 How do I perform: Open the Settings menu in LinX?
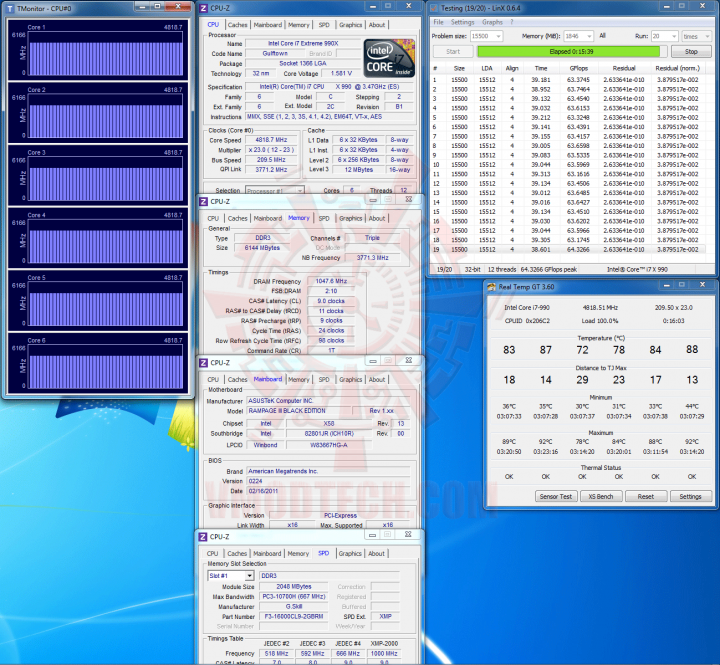click(462, 22)
